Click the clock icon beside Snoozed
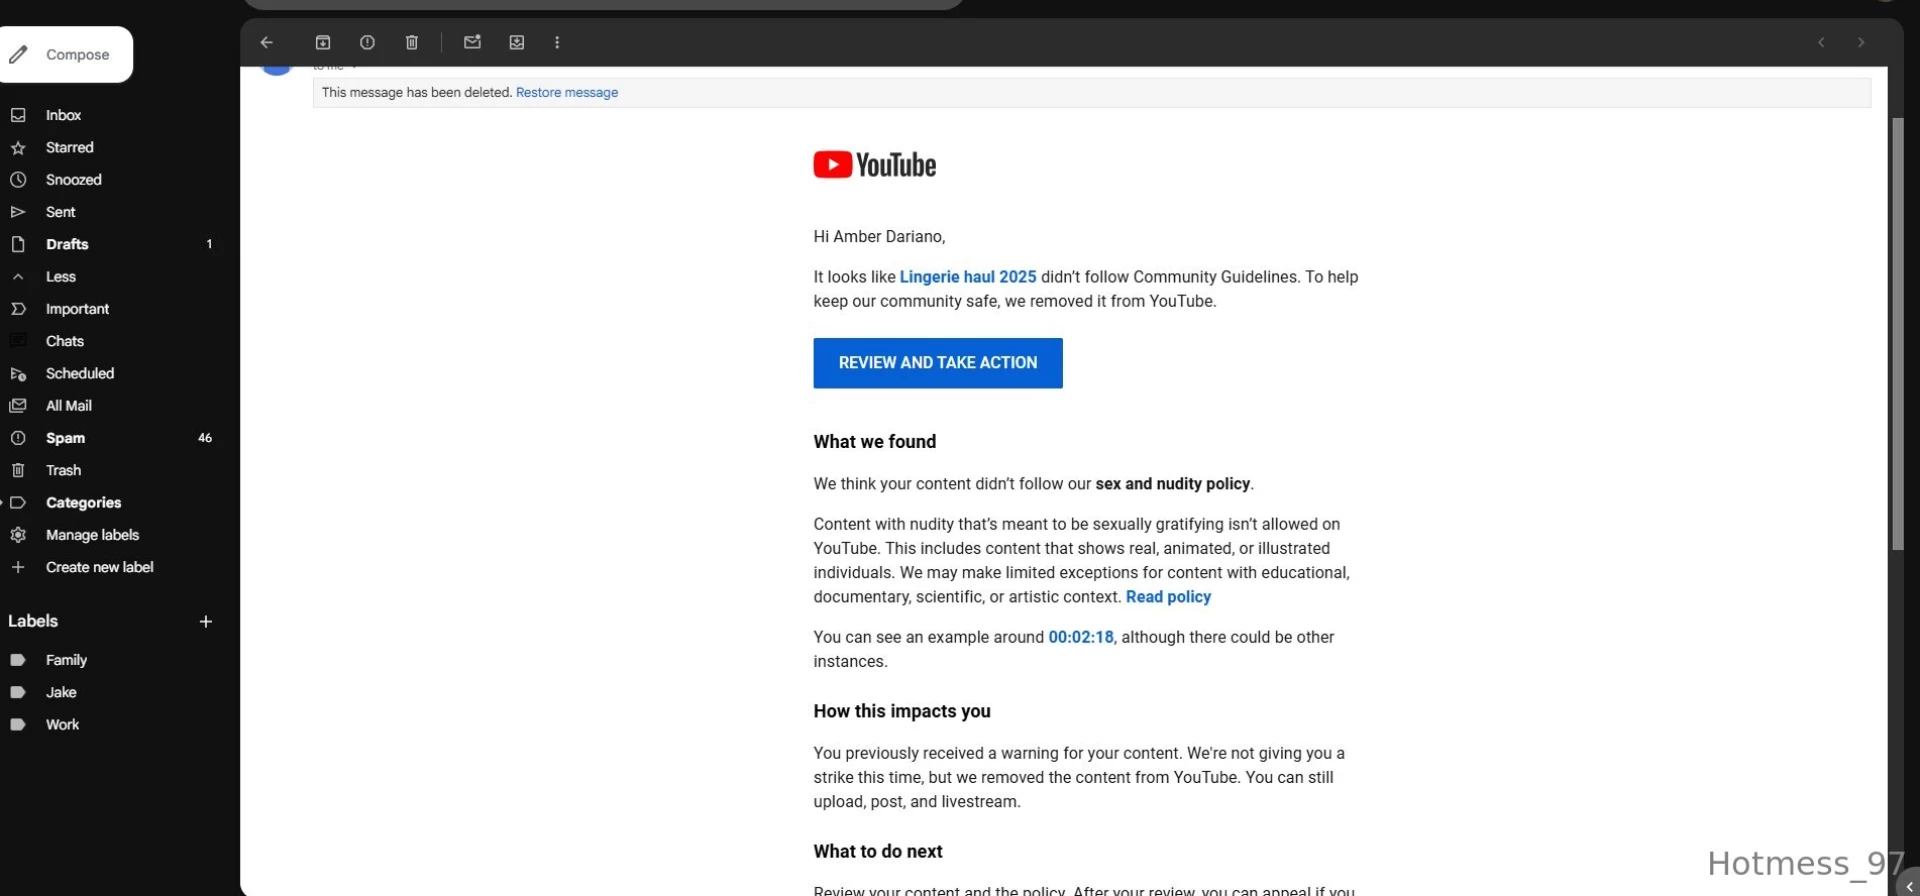Screen dimensions: 1920x896 click(18, 180)
